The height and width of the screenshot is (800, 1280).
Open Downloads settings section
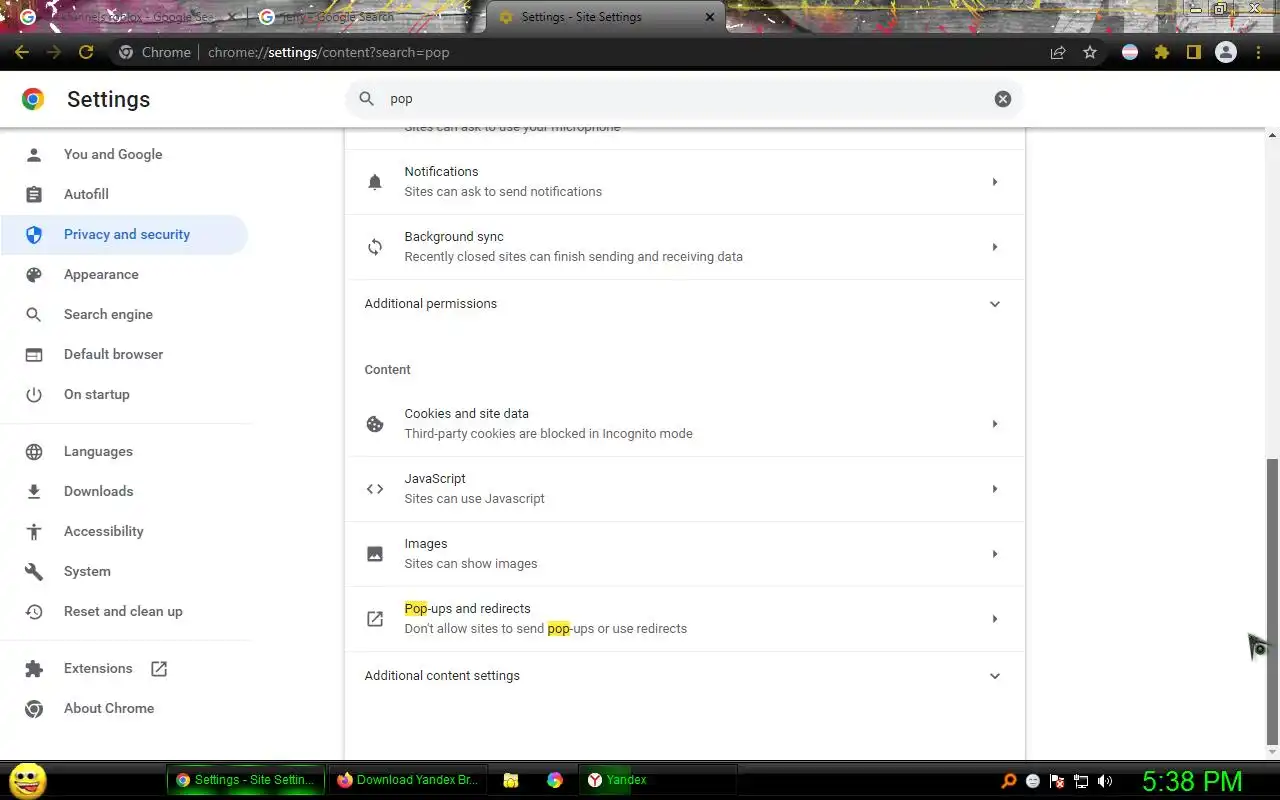(x=124, y=491)
